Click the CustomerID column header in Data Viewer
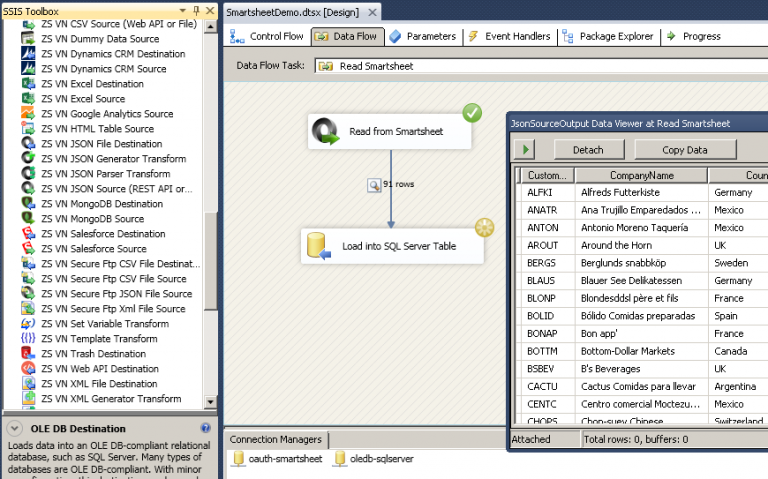Image resolution: width=768 pixels, height=479 pixels. point(548,175)
